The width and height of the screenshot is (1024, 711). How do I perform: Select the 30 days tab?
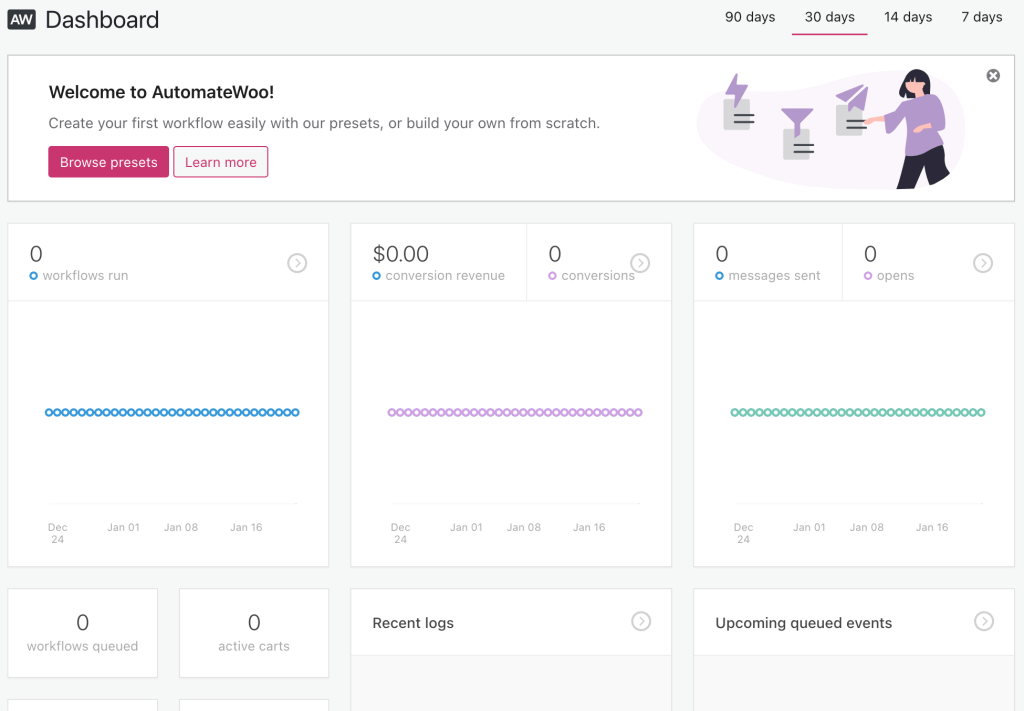coord(829,17)
